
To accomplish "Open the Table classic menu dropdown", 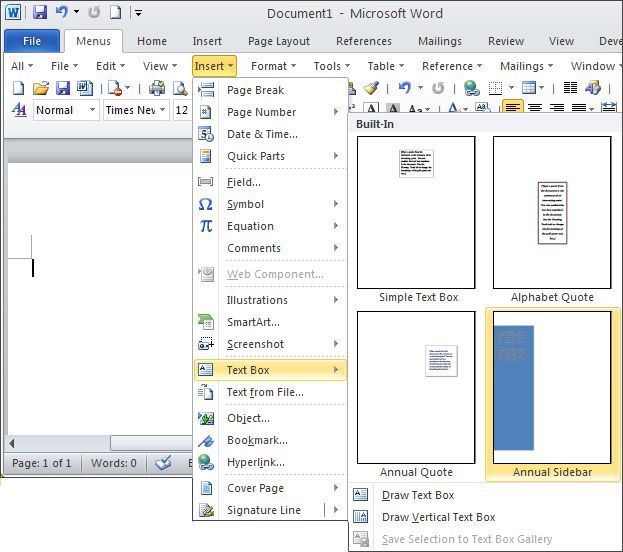I will (x=385, y=66).
